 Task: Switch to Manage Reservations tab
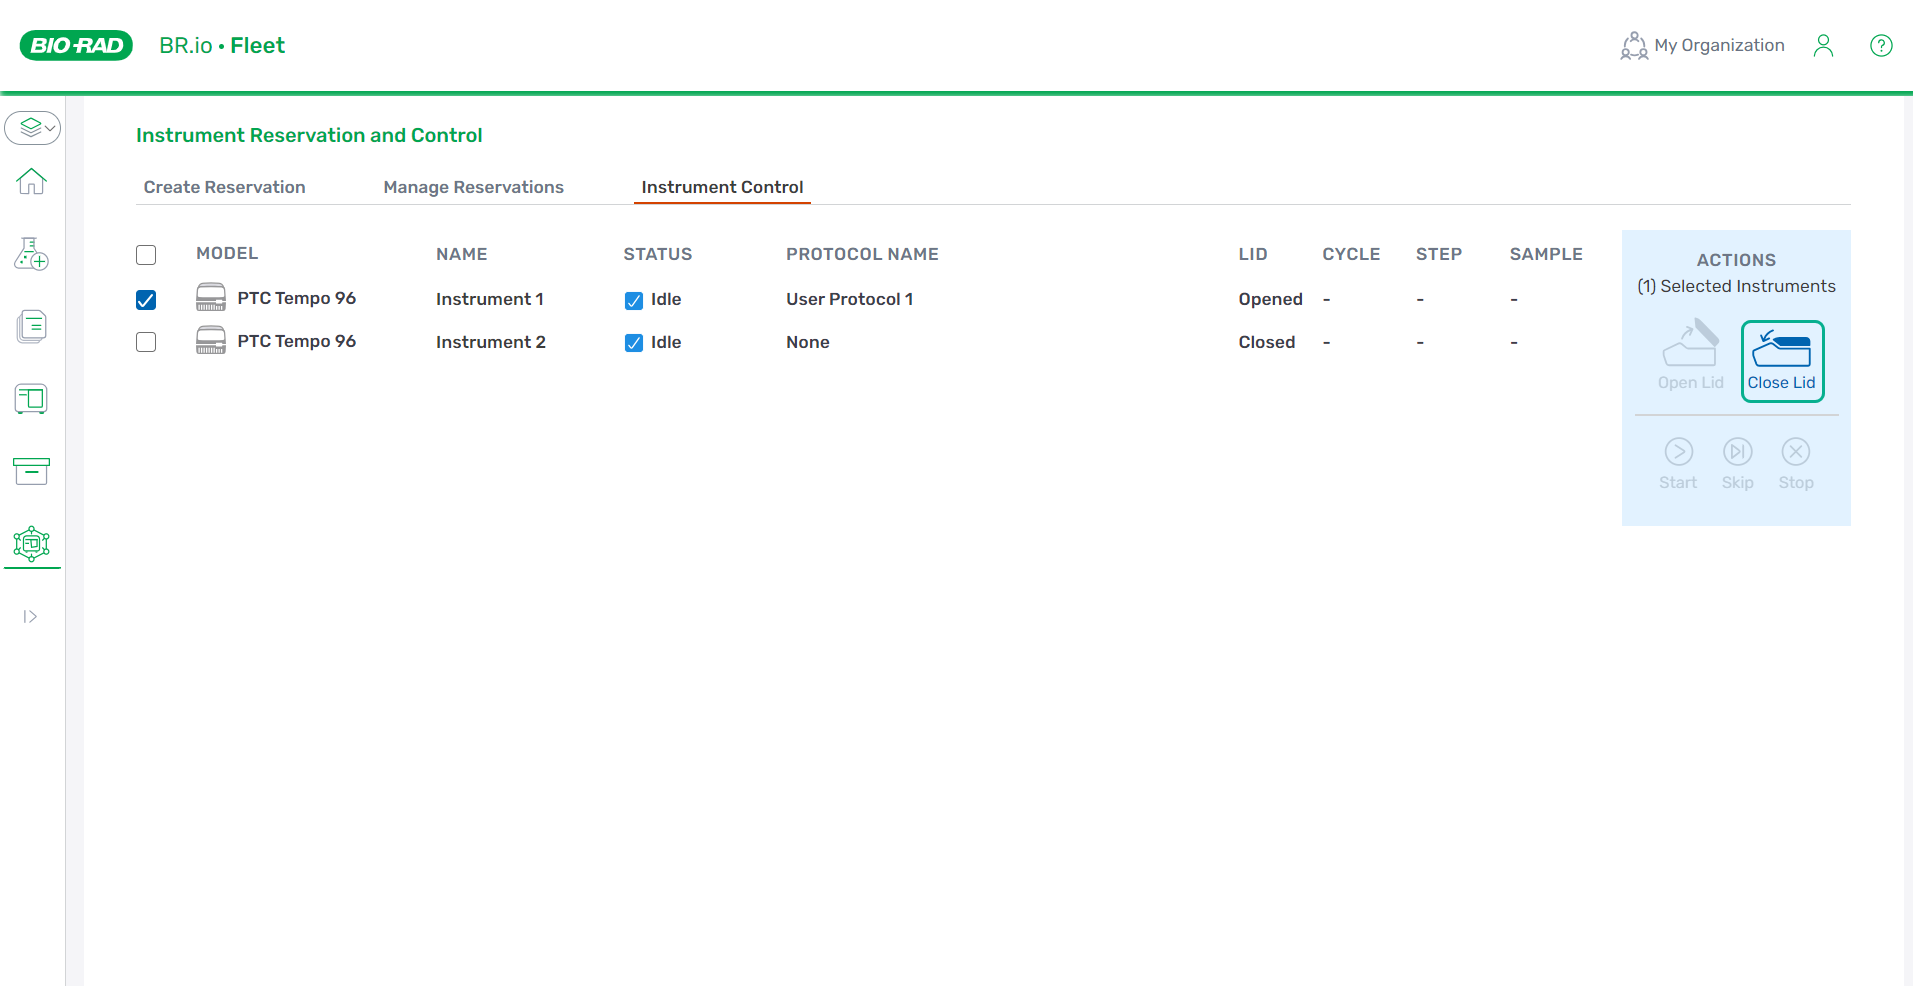pyautogui.click(x=473, y=187)
